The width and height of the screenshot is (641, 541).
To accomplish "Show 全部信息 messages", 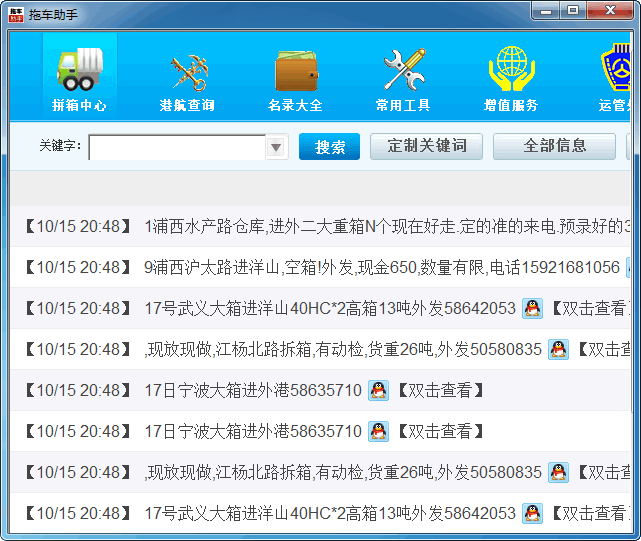I will pos(554,146).
